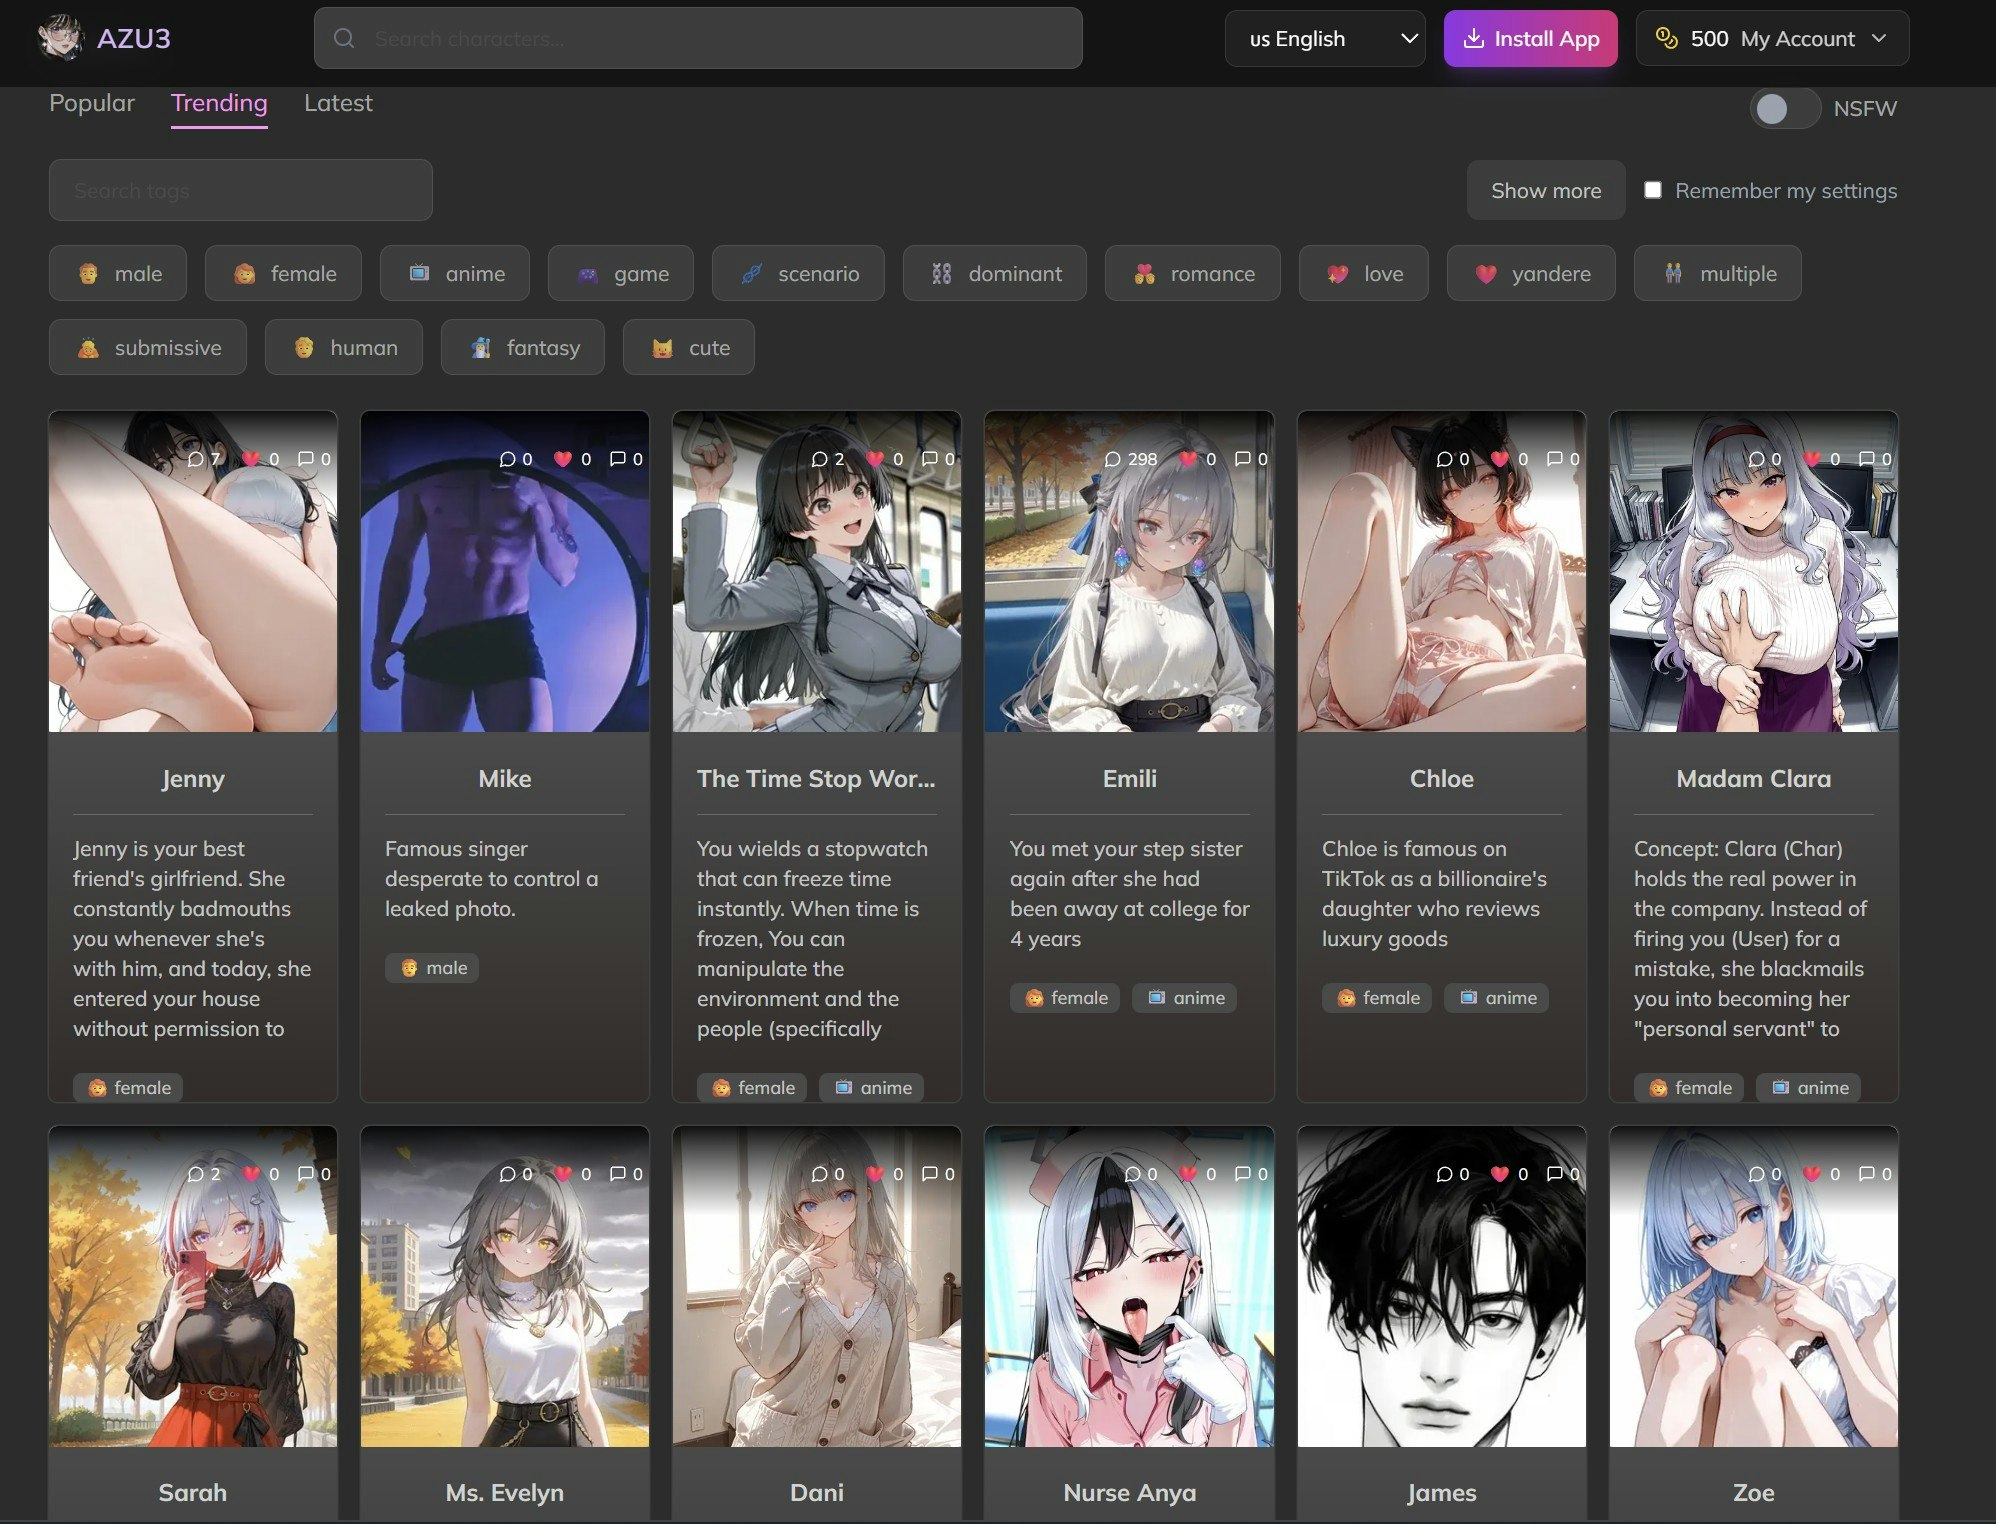Expand the My Account dropdown
1996x1524 pixels.
pyautogui.click(x=1771, y=38)
